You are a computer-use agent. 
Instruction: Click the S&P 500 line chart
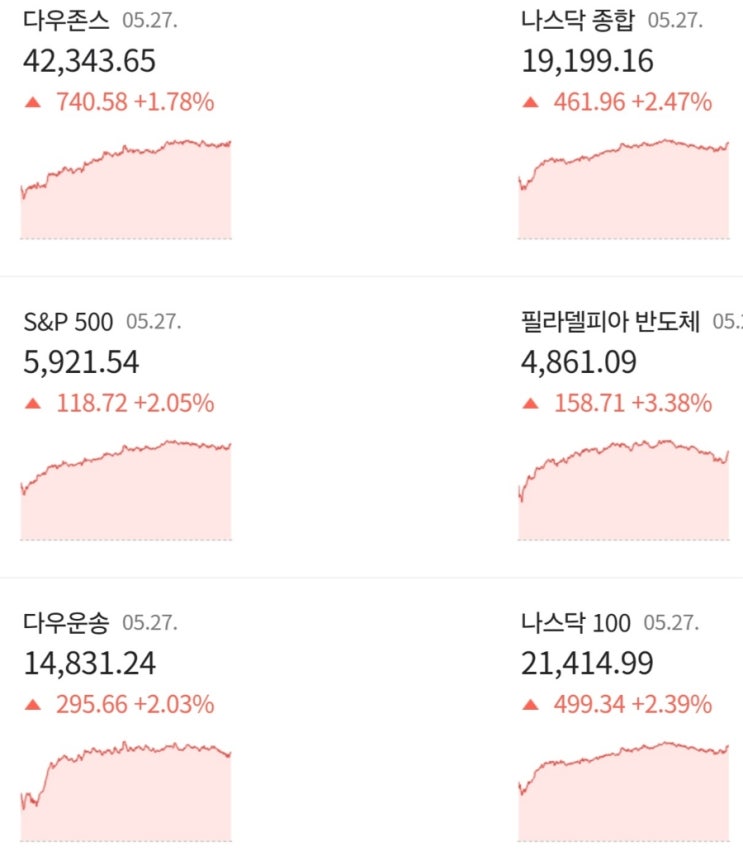[x=126, y=491]
